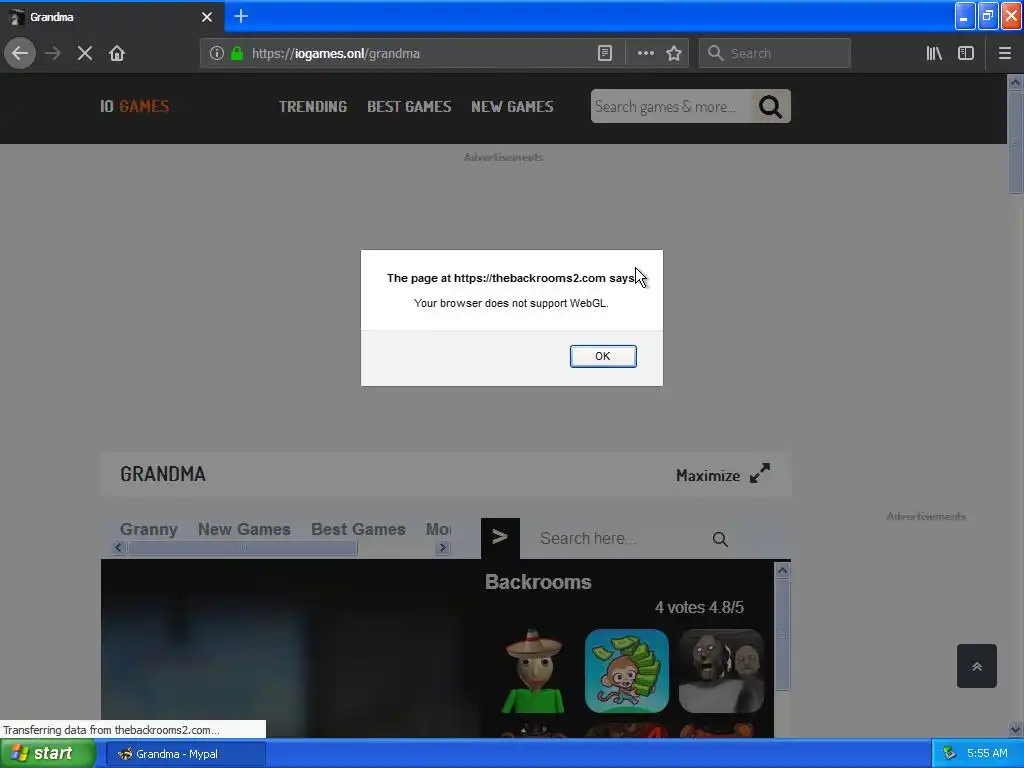This screenshot has height=768, width=1024.
Task: Click the black arrow toggle next to Search here
Action: pos(500,537)
